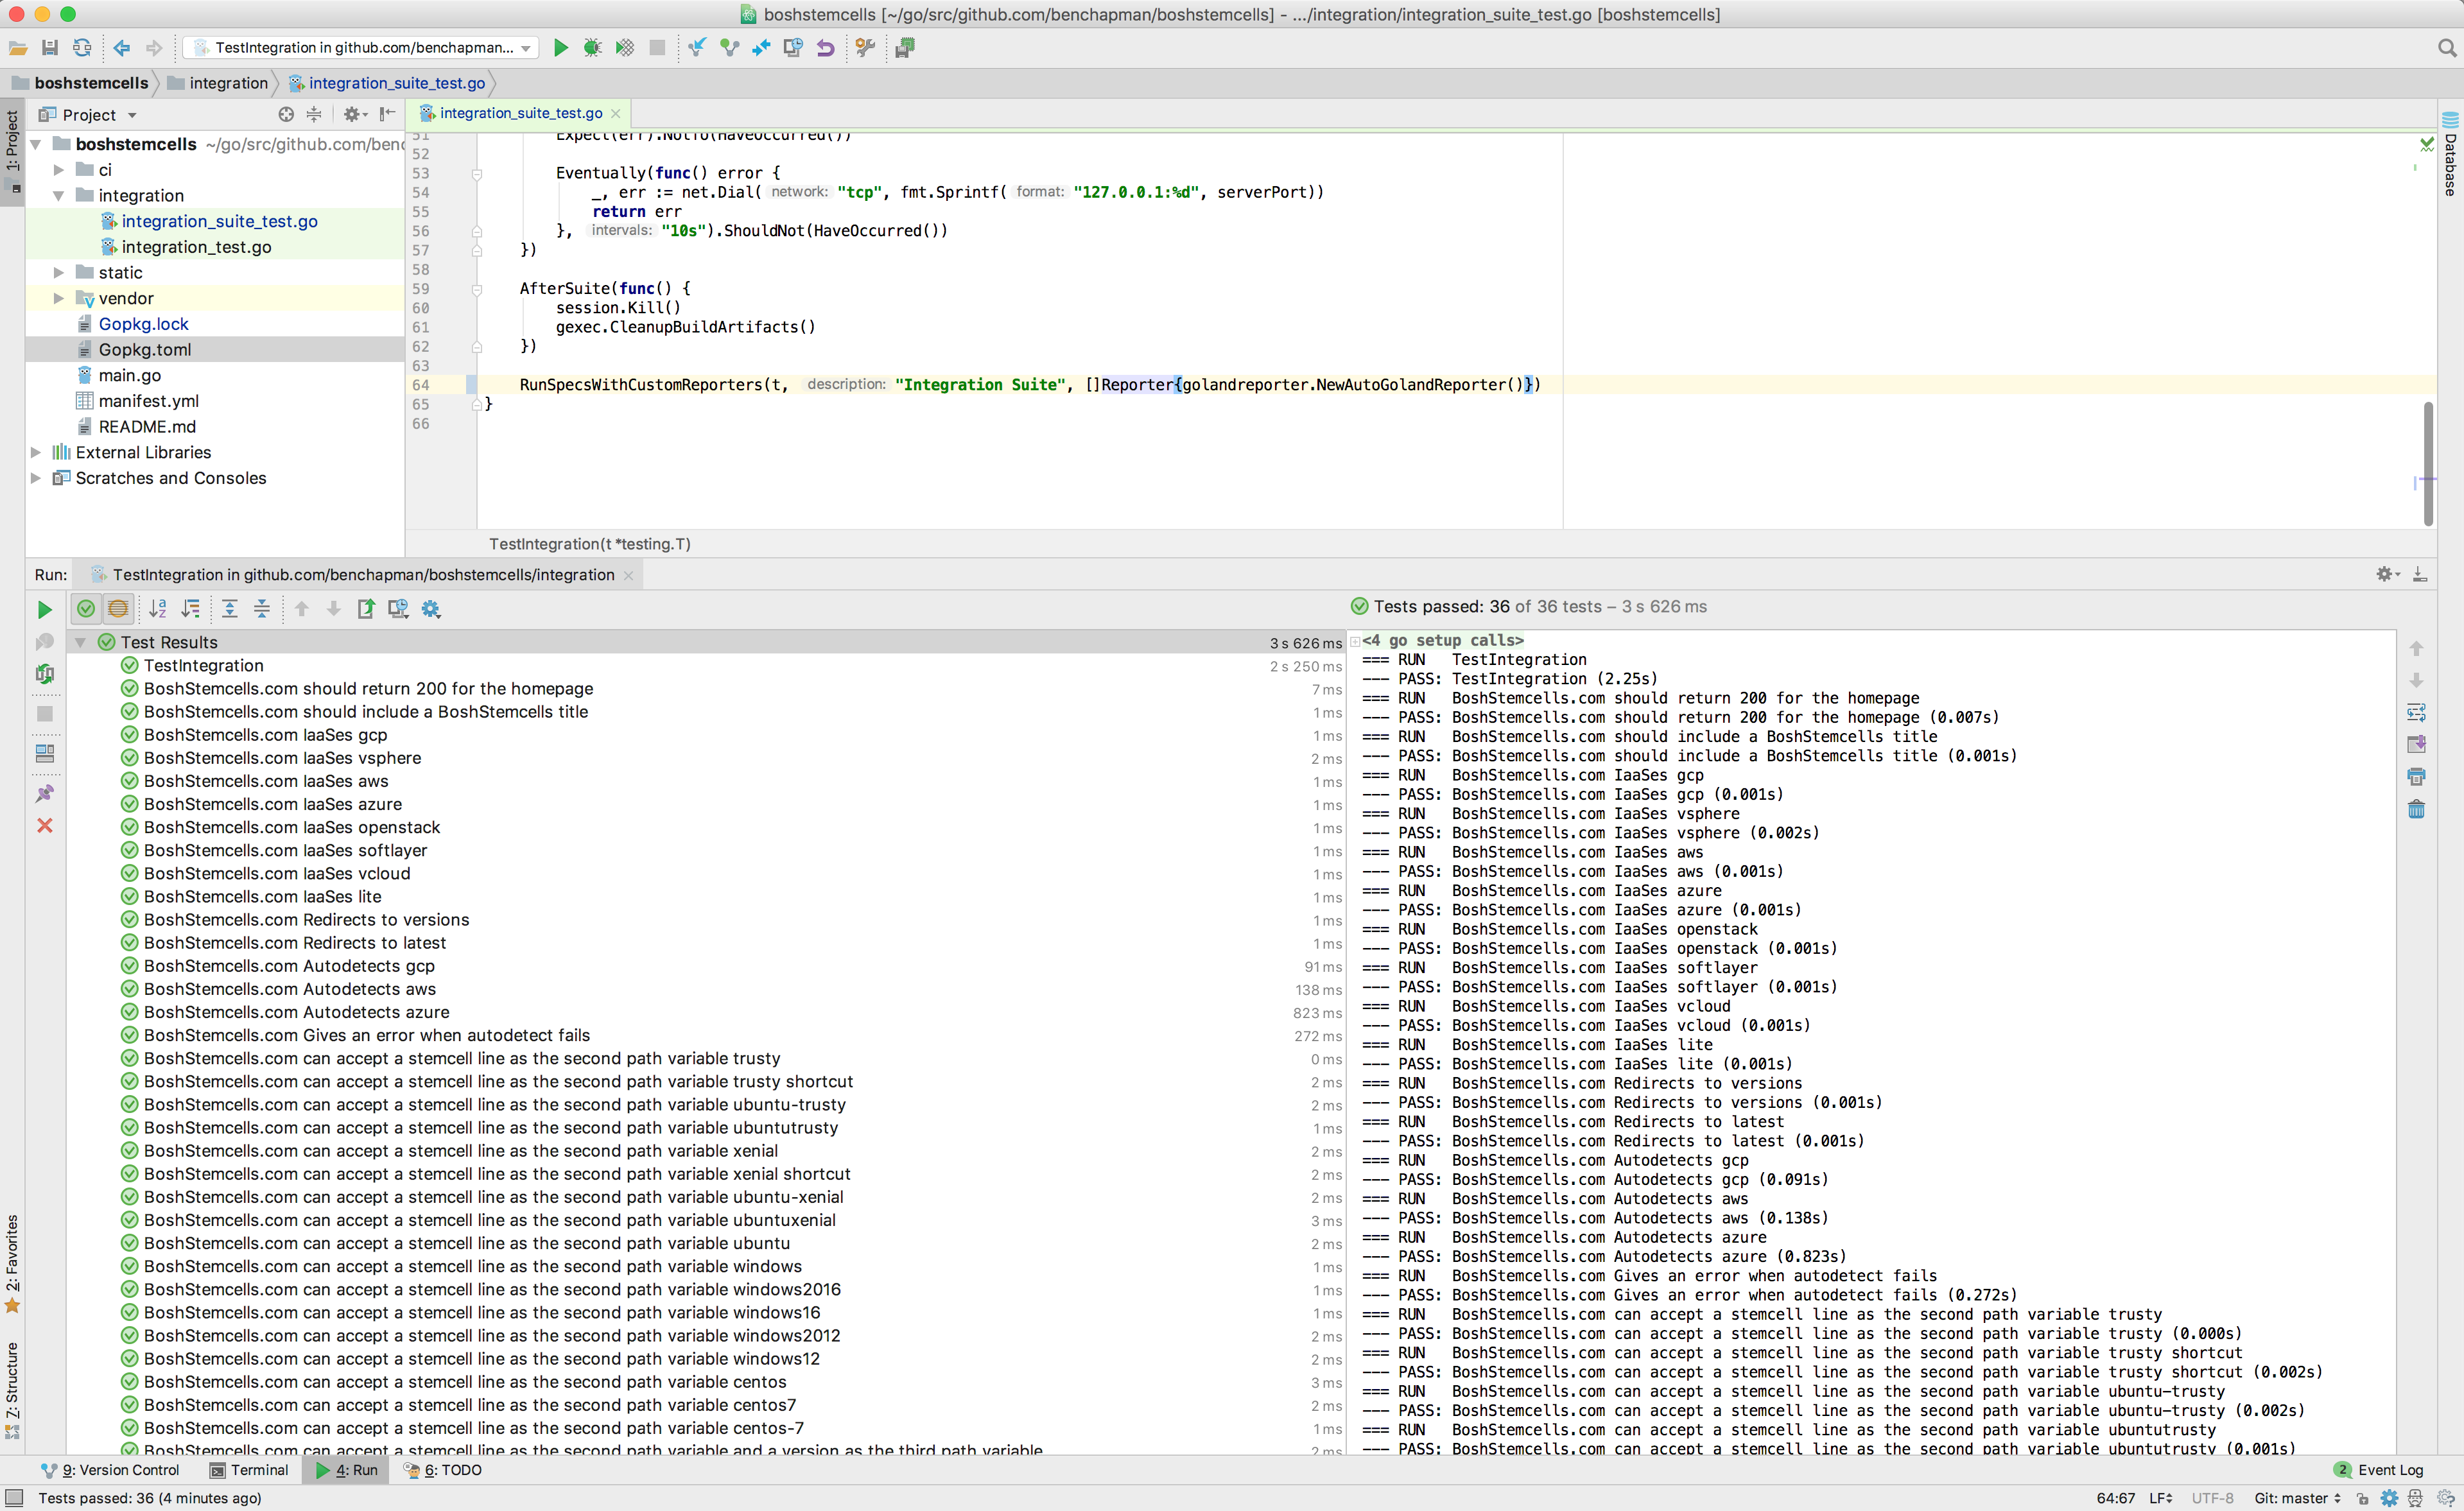Click the integration breadcrumb in the navigation bar
This screenshot has width=2464, height=1511.
218,83
